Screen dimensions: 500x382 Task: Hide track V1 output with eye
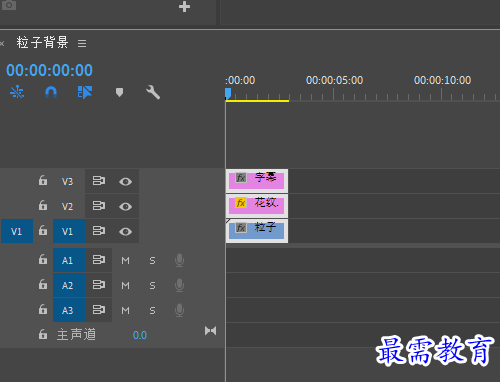[x=125, y=232]
